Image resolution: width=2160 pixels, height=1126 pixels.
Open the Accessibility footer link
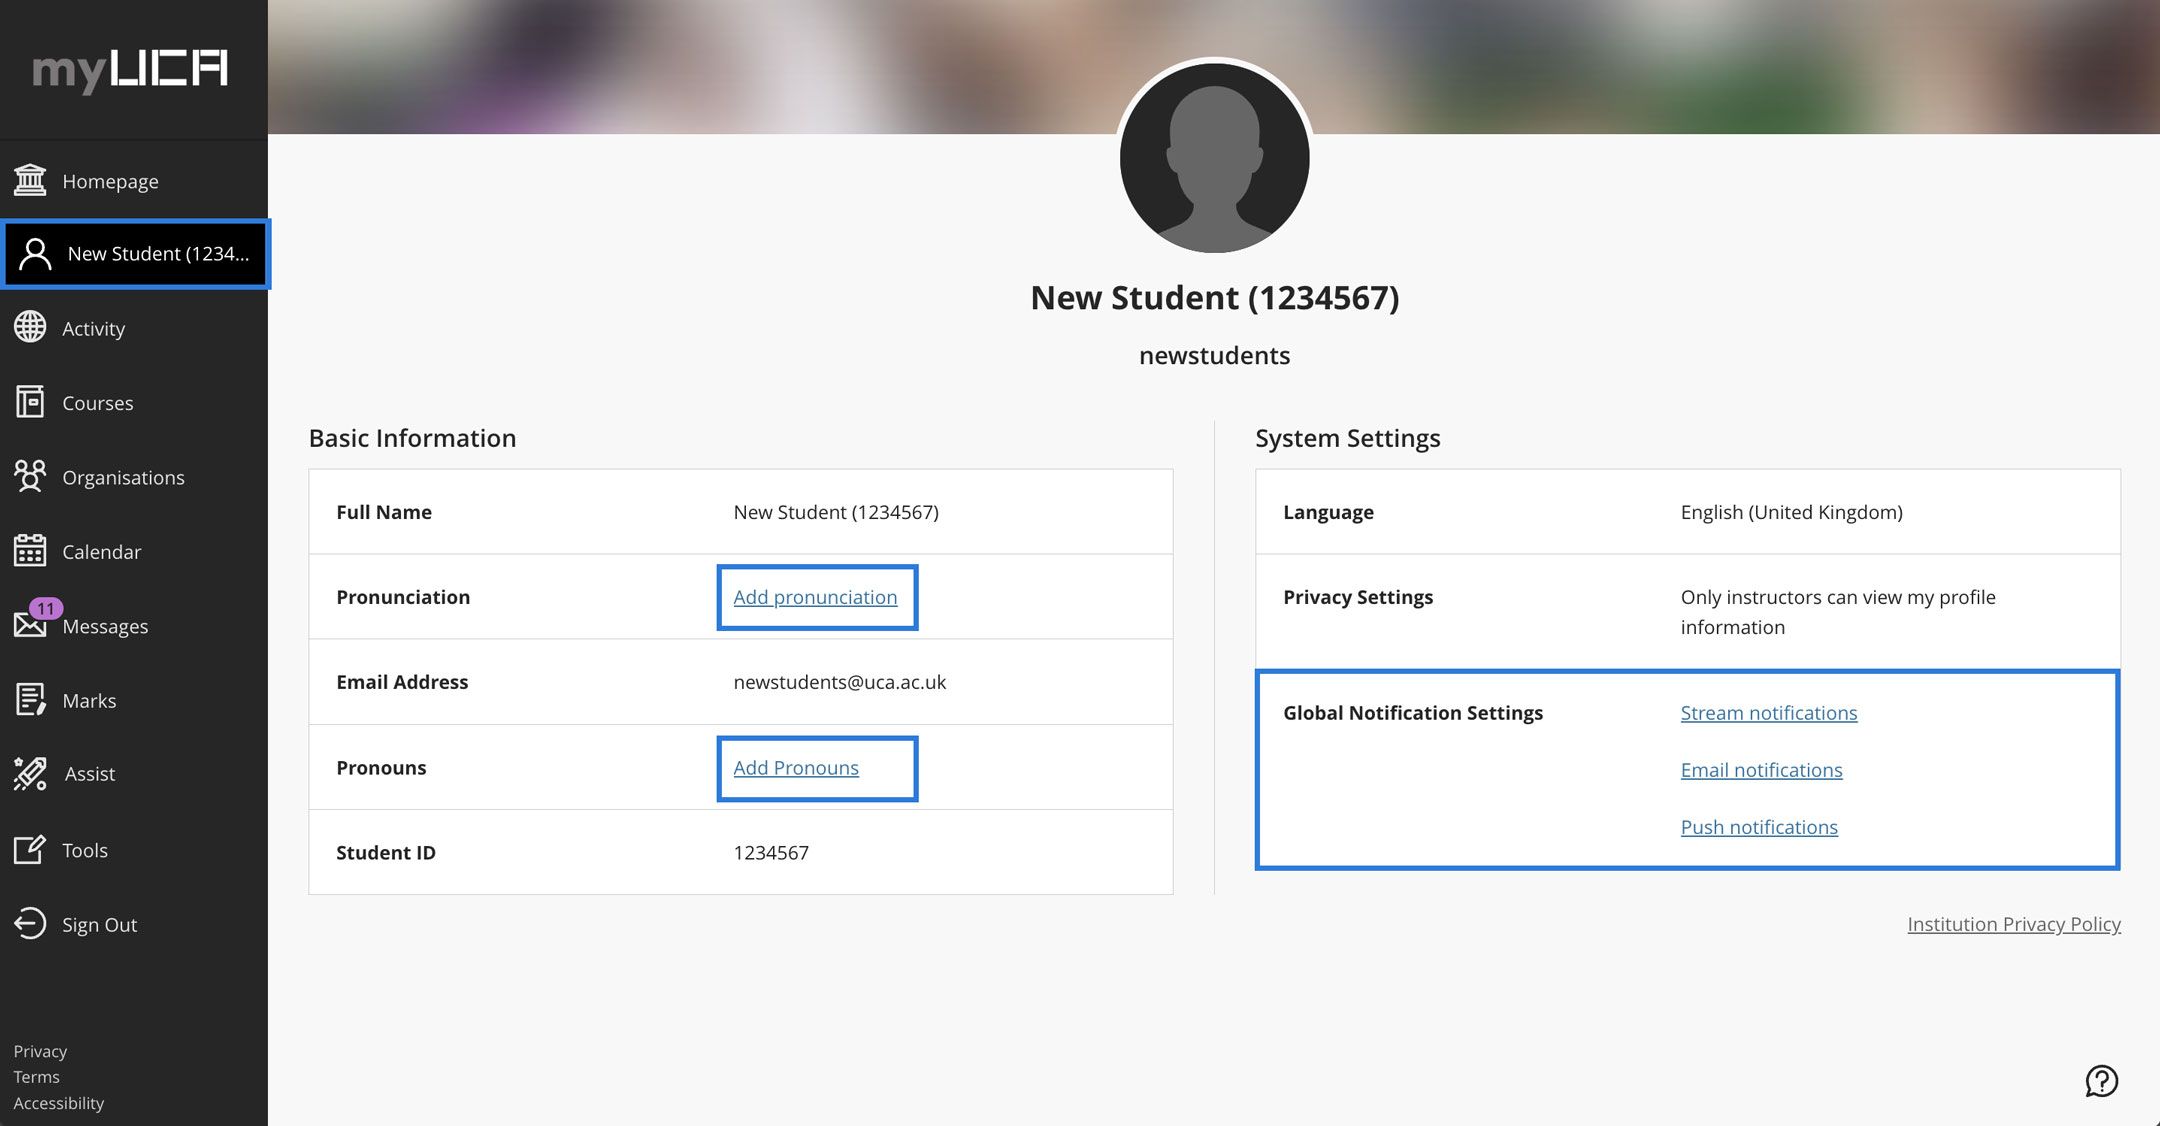pos(58,1103)
